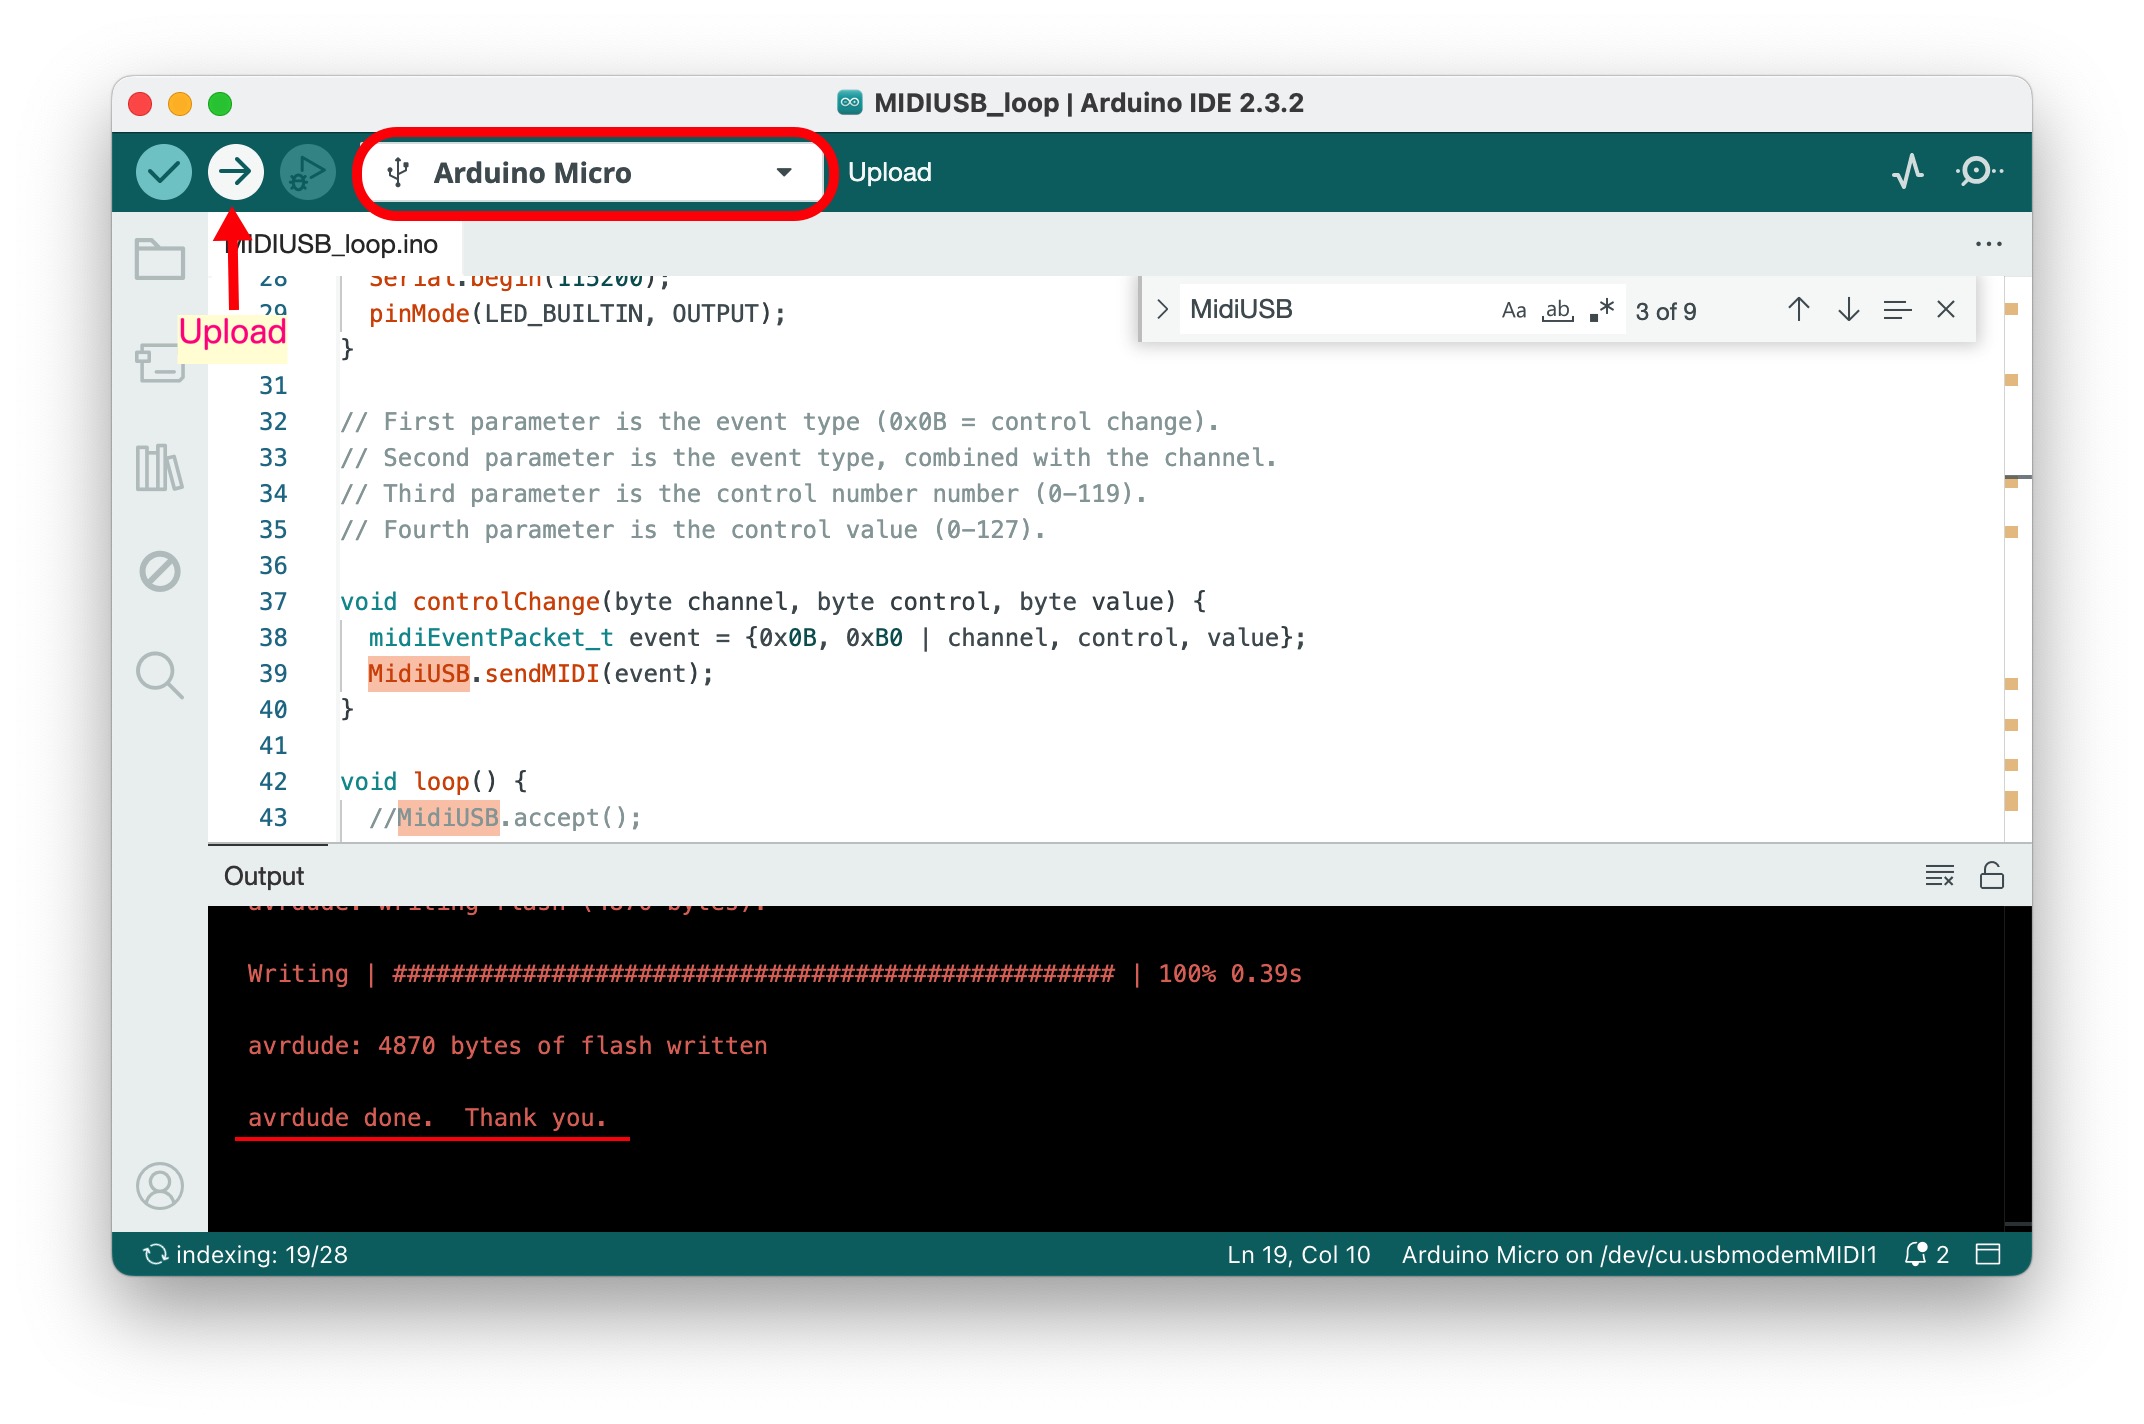The width and height of the screenshot is (2144, 1424).
Task: Click the editor vertical scrollbar overview ruler
Action: coord(2016,558)
